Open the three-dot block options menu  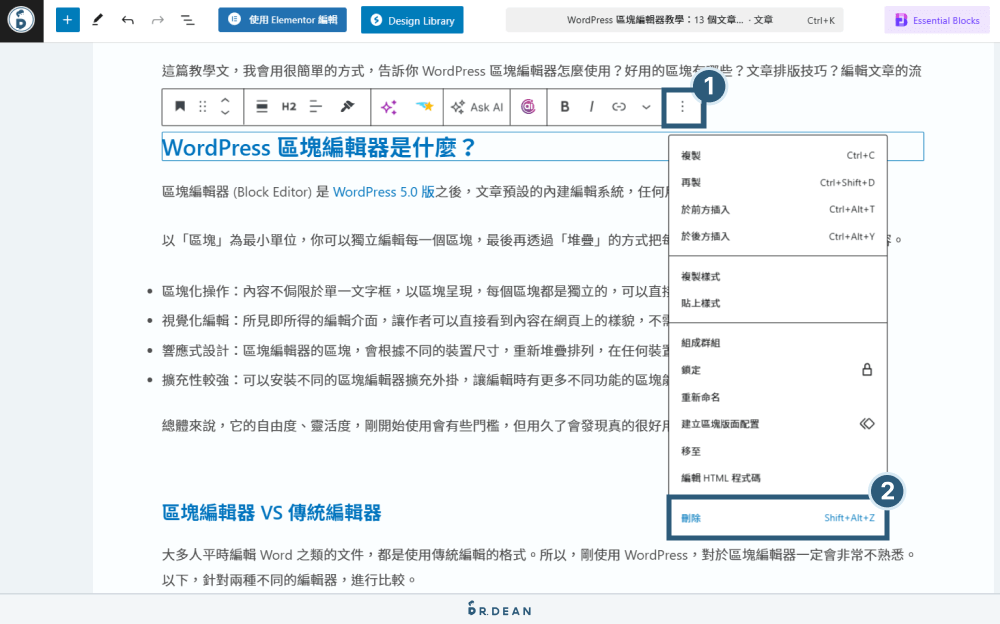[681, 107]
